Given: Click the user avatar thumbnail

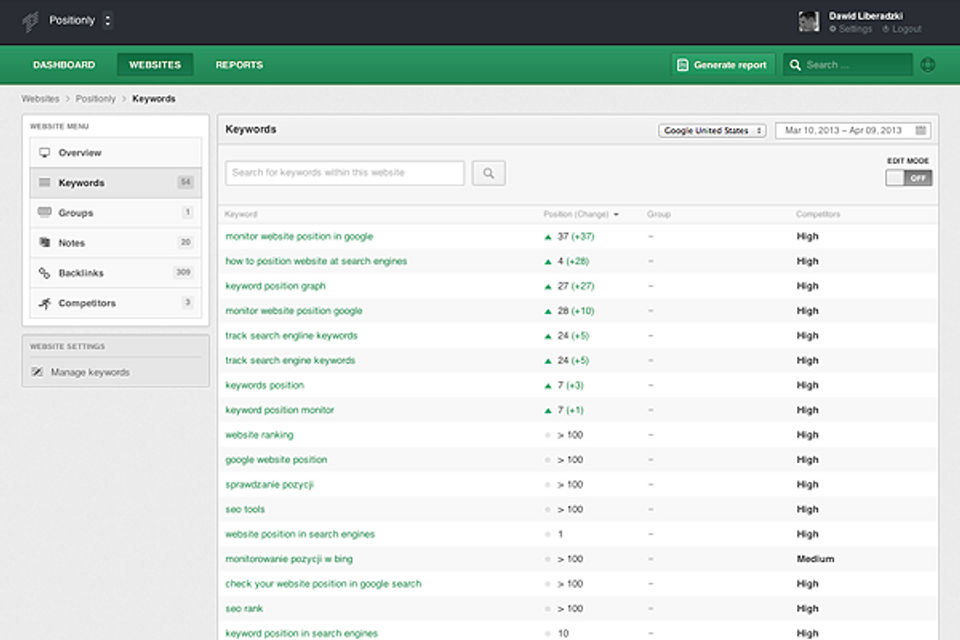Looking at the screenshot, I should [810, 22].
